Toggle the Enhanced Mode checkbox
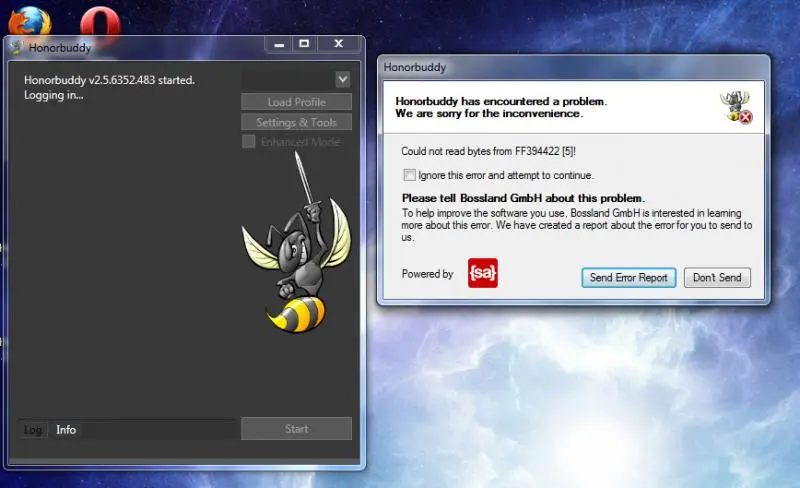 click(x=248, y=141)
